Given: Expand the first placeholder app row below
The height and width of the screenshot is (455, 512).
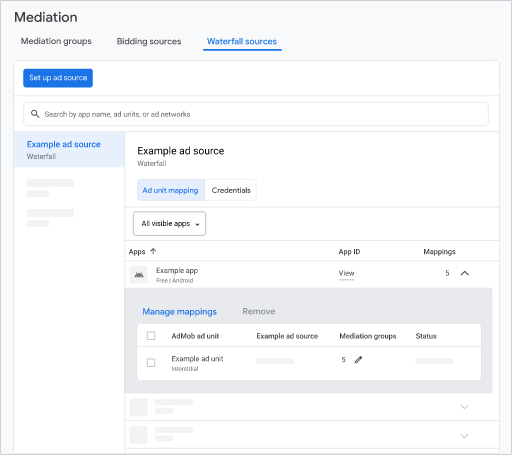Looking at the screenshot, I should click(464, 407).
